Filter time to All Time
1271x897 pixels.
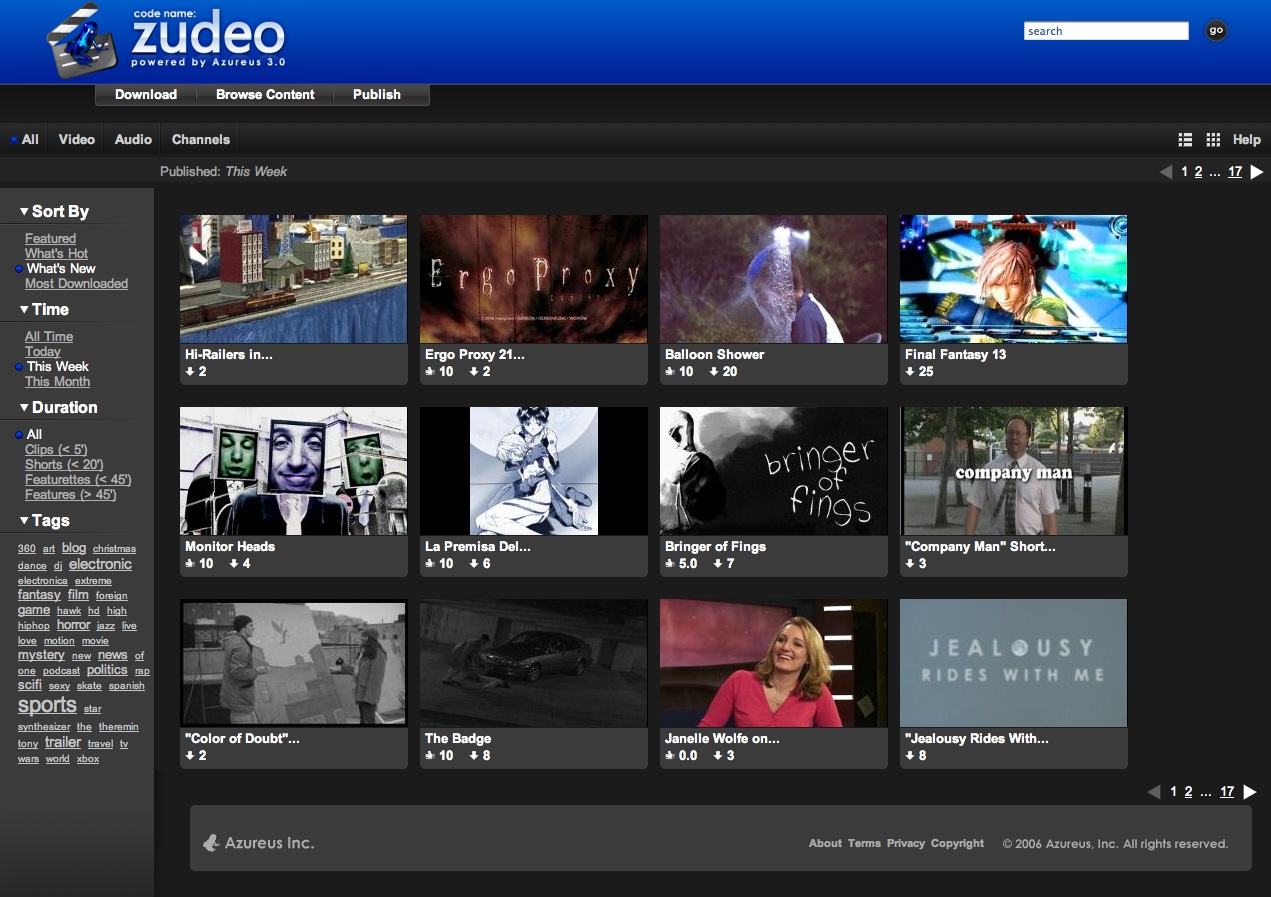pos(49,337)
